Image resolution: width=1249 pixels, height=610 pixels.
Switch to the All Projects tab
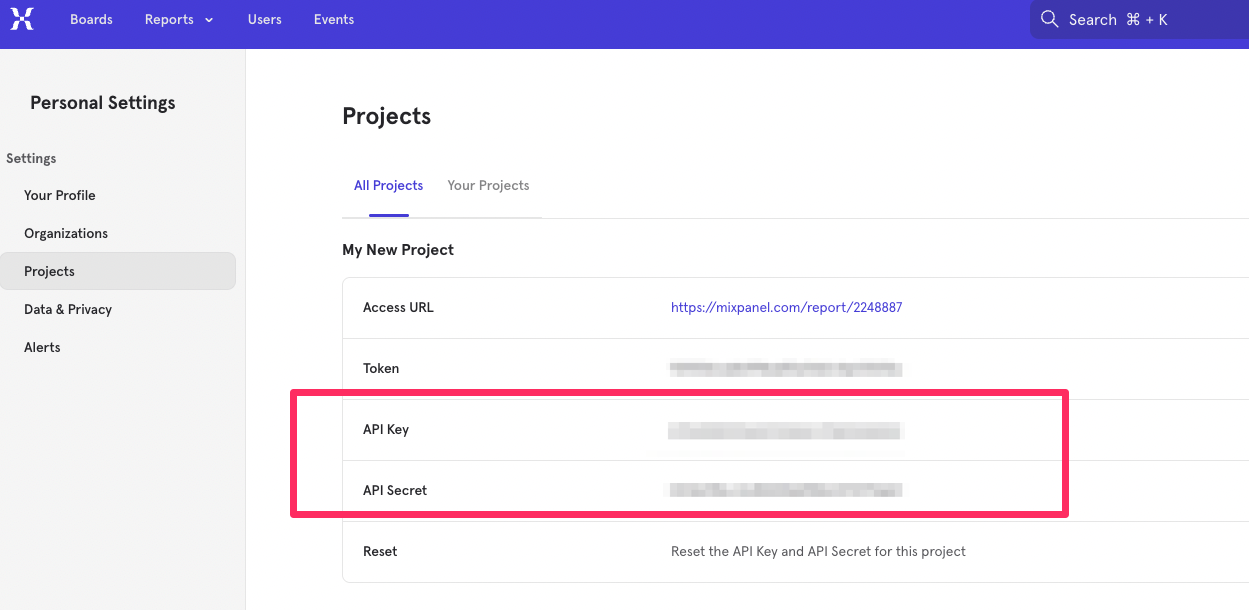coord(389,186)
